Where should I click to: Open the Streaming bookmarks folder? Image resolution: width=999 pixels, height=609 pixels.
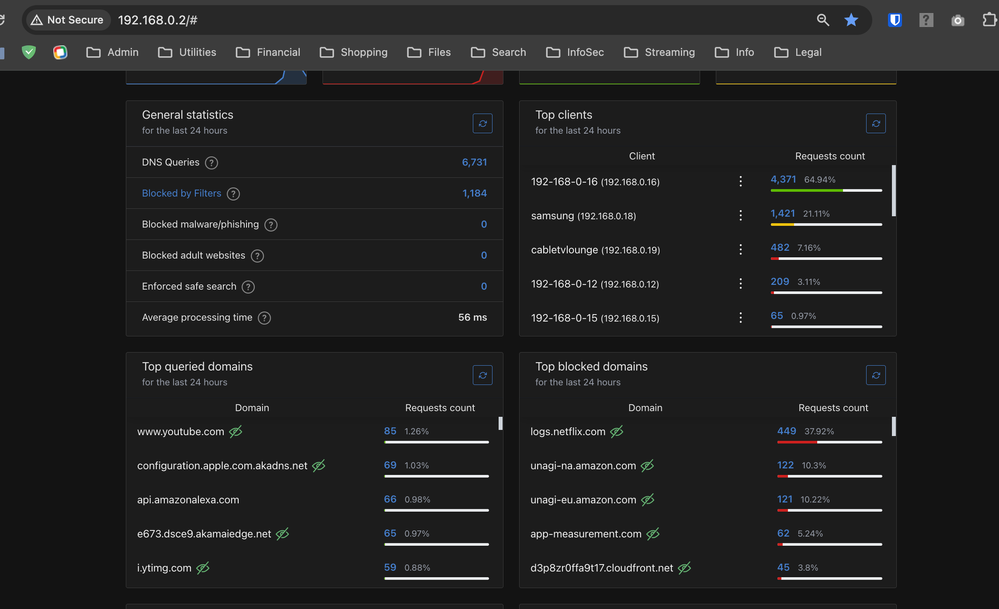[x=659, y=52]
